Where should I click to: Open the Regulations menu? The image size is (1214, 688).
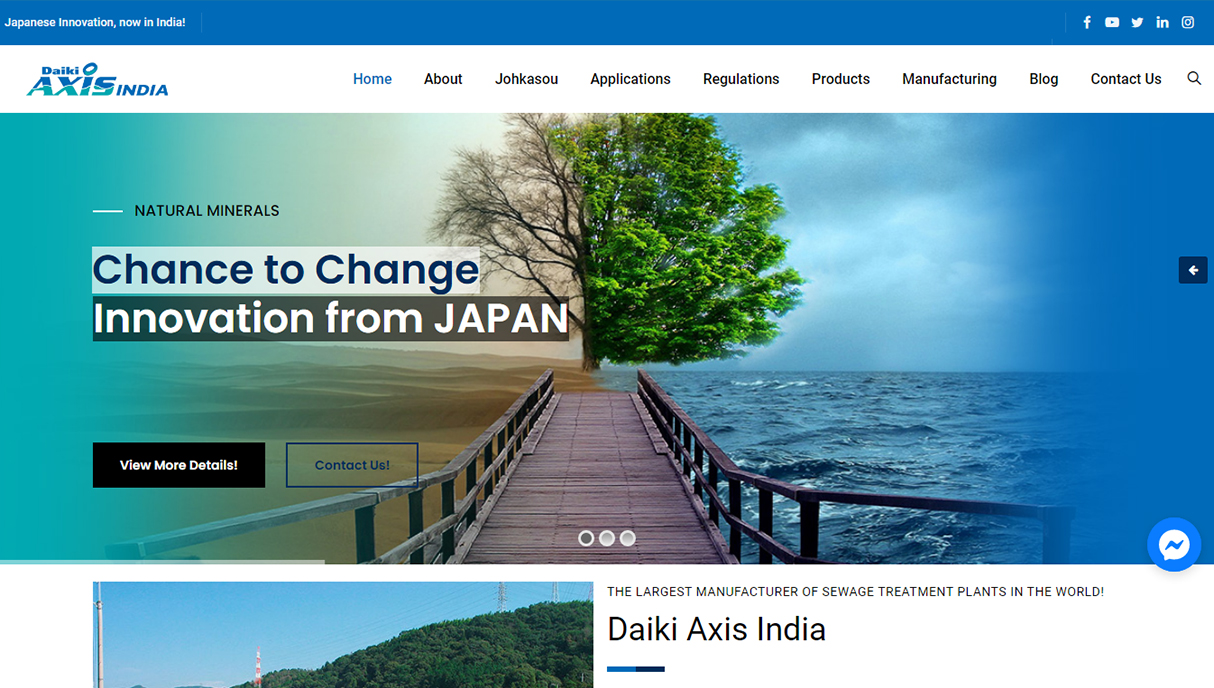coord(741,79)
